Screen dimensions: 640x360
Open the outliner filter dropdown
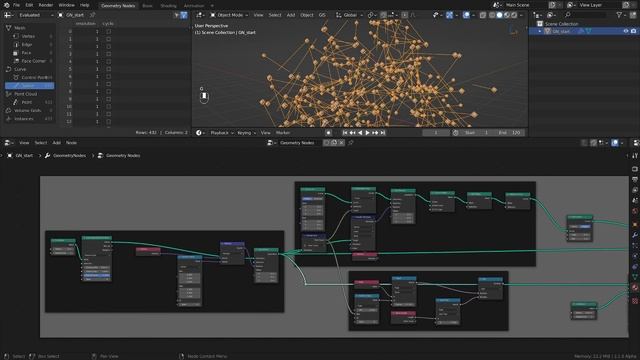(621, 15)
